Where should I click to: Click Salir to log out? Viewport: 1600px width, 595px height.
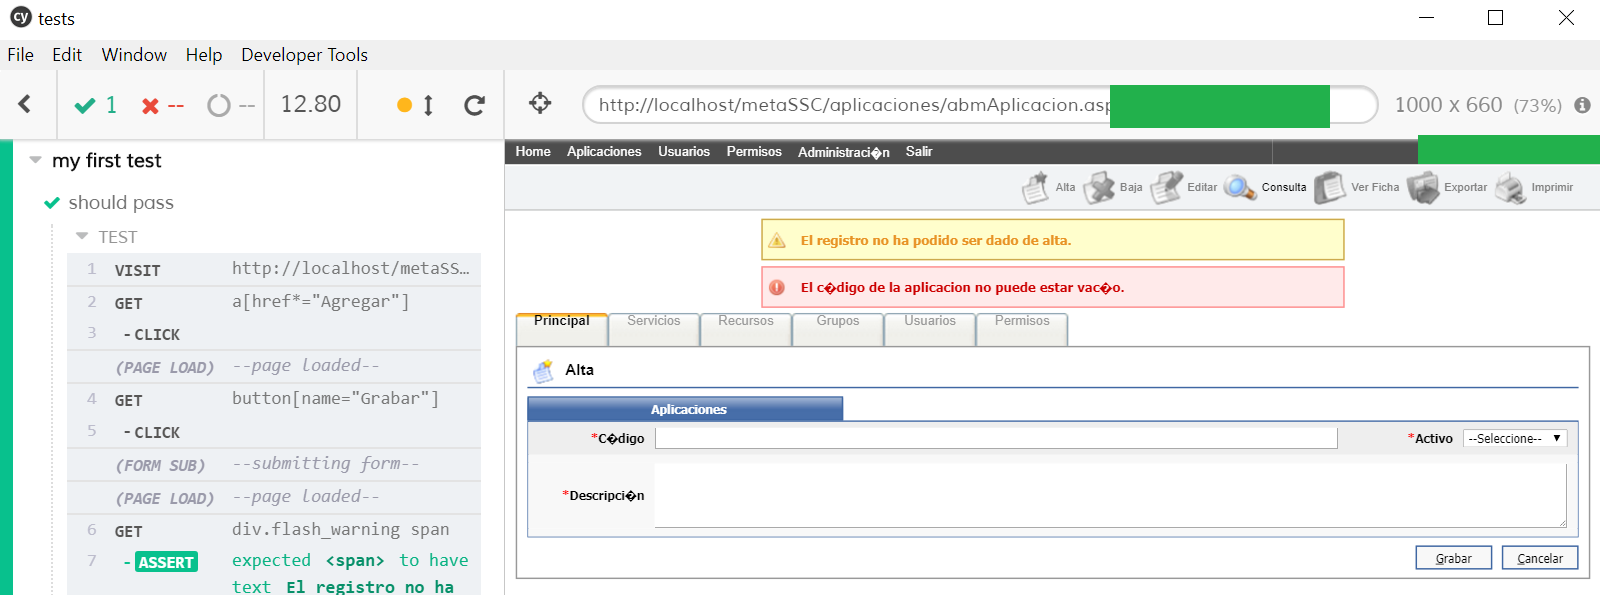point(919,152)
